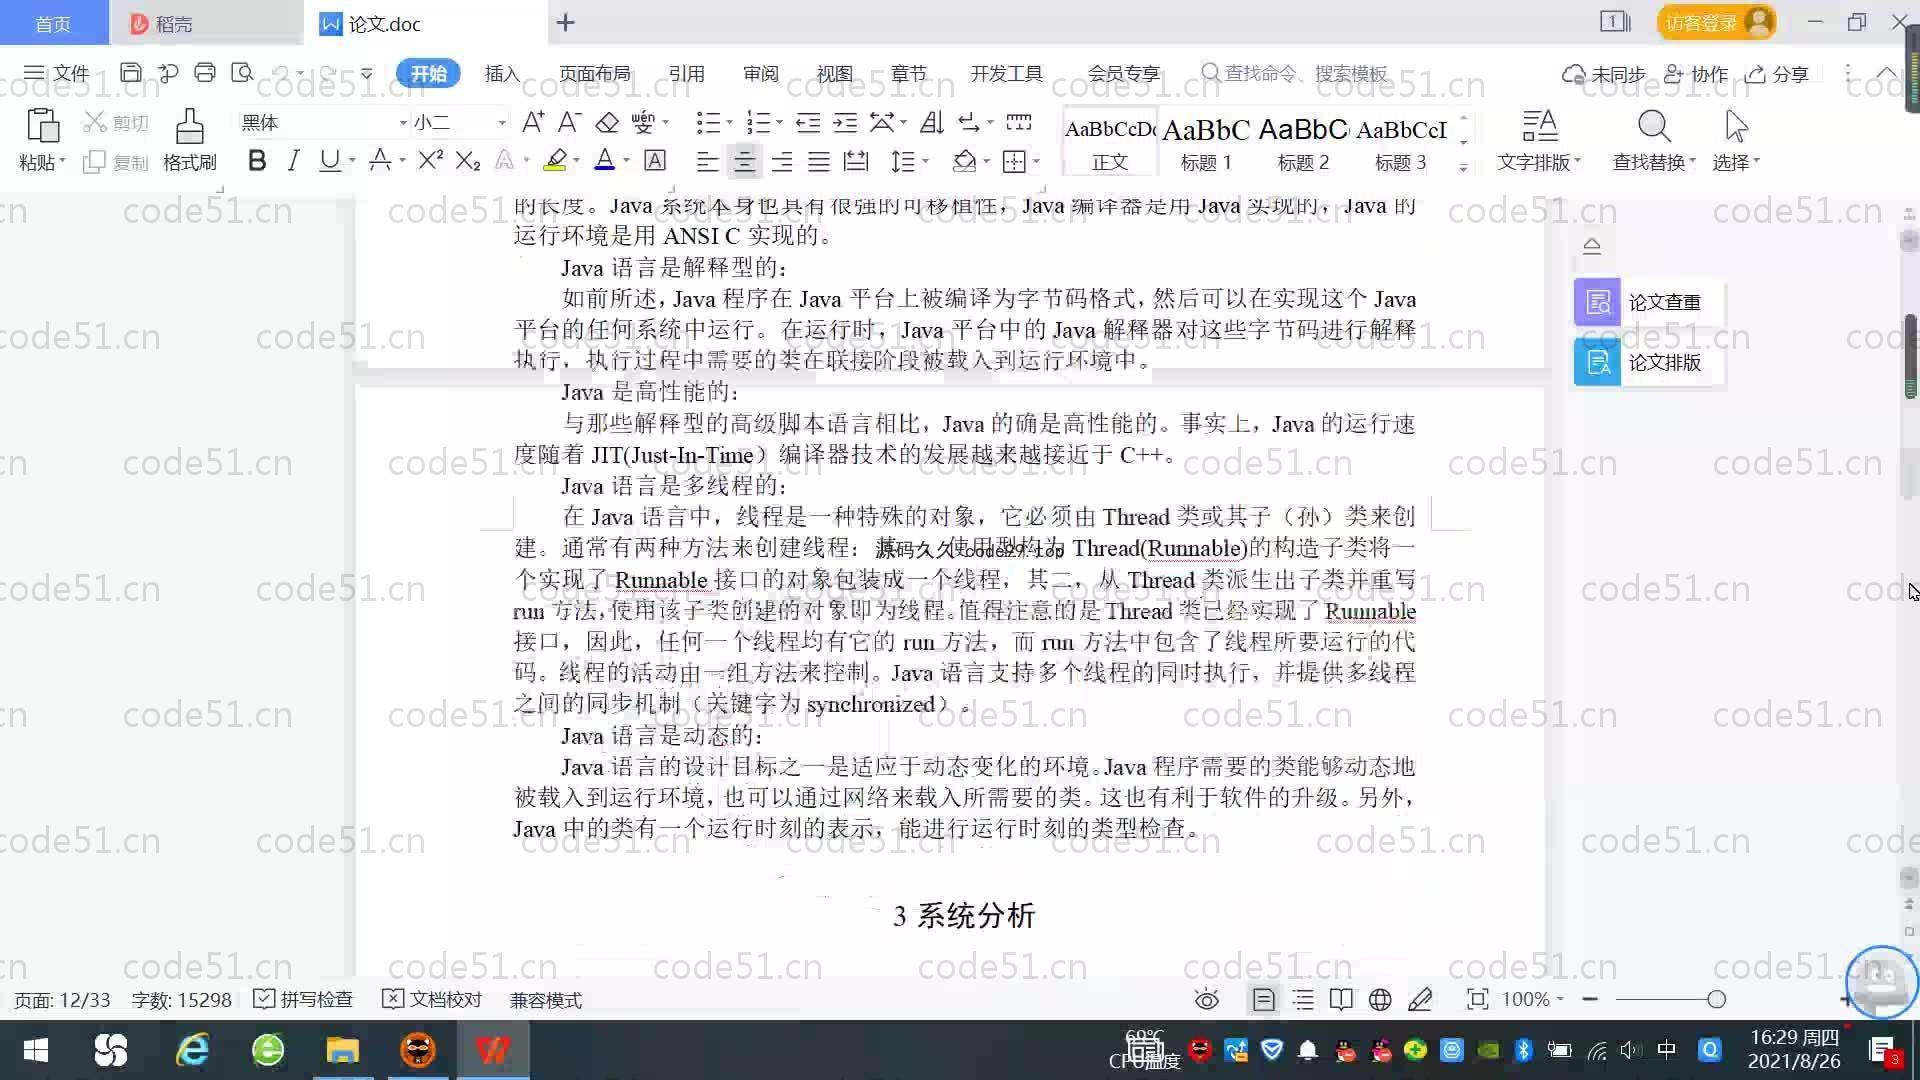The width and height of the screenshot is (1920, 1080).
Task: Apply the 标题 1 style
Action: coord(1206,142)
